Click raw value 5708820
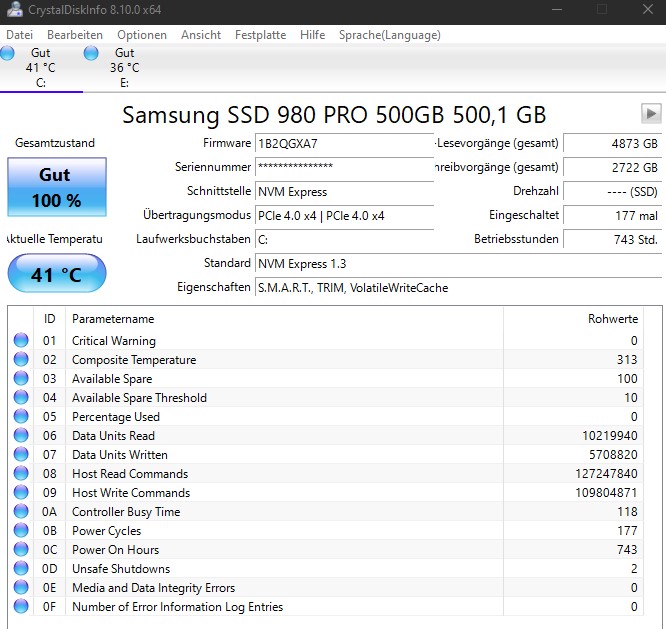 613,455
